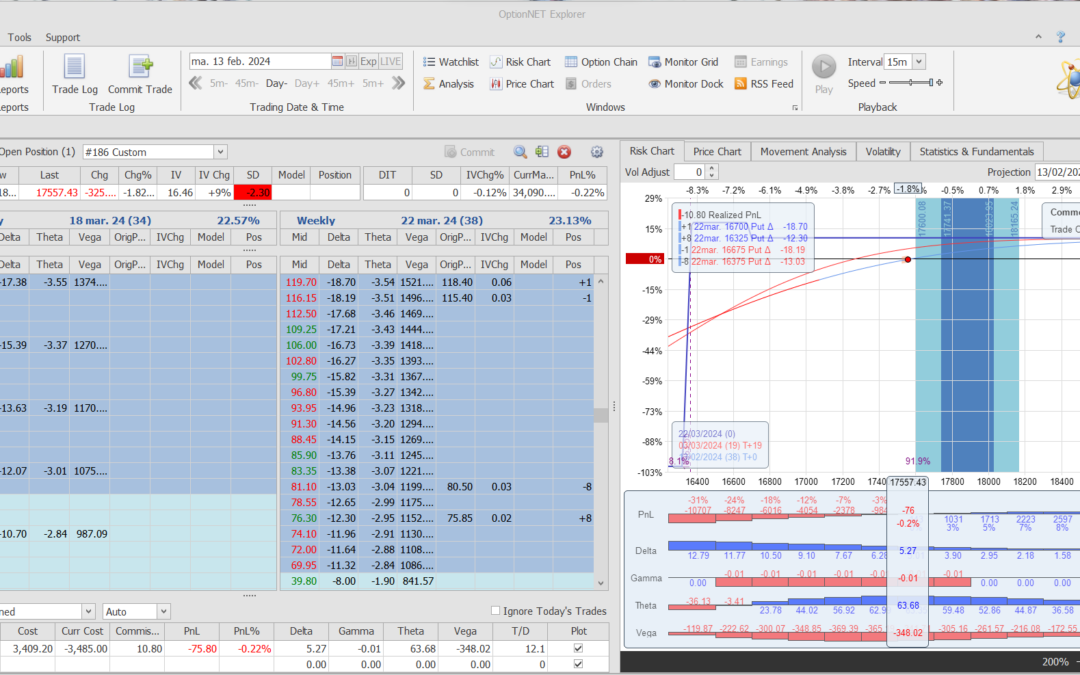Open the Monitor Grid window
Viewport: 1080px width, 675px height.
pyautogui.click(x=683, y=62)
